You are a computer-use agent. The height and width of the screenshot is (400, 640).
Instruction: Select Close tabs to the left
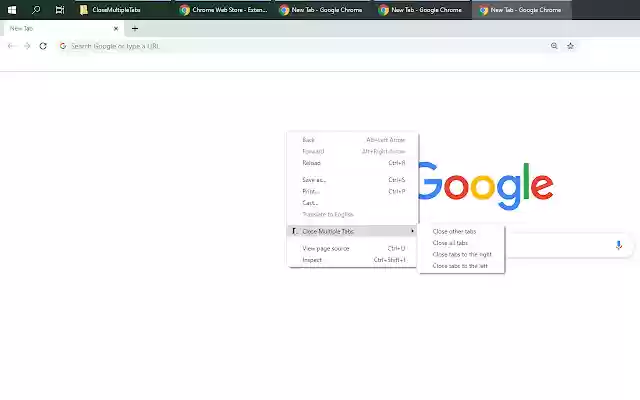[461, 266]
